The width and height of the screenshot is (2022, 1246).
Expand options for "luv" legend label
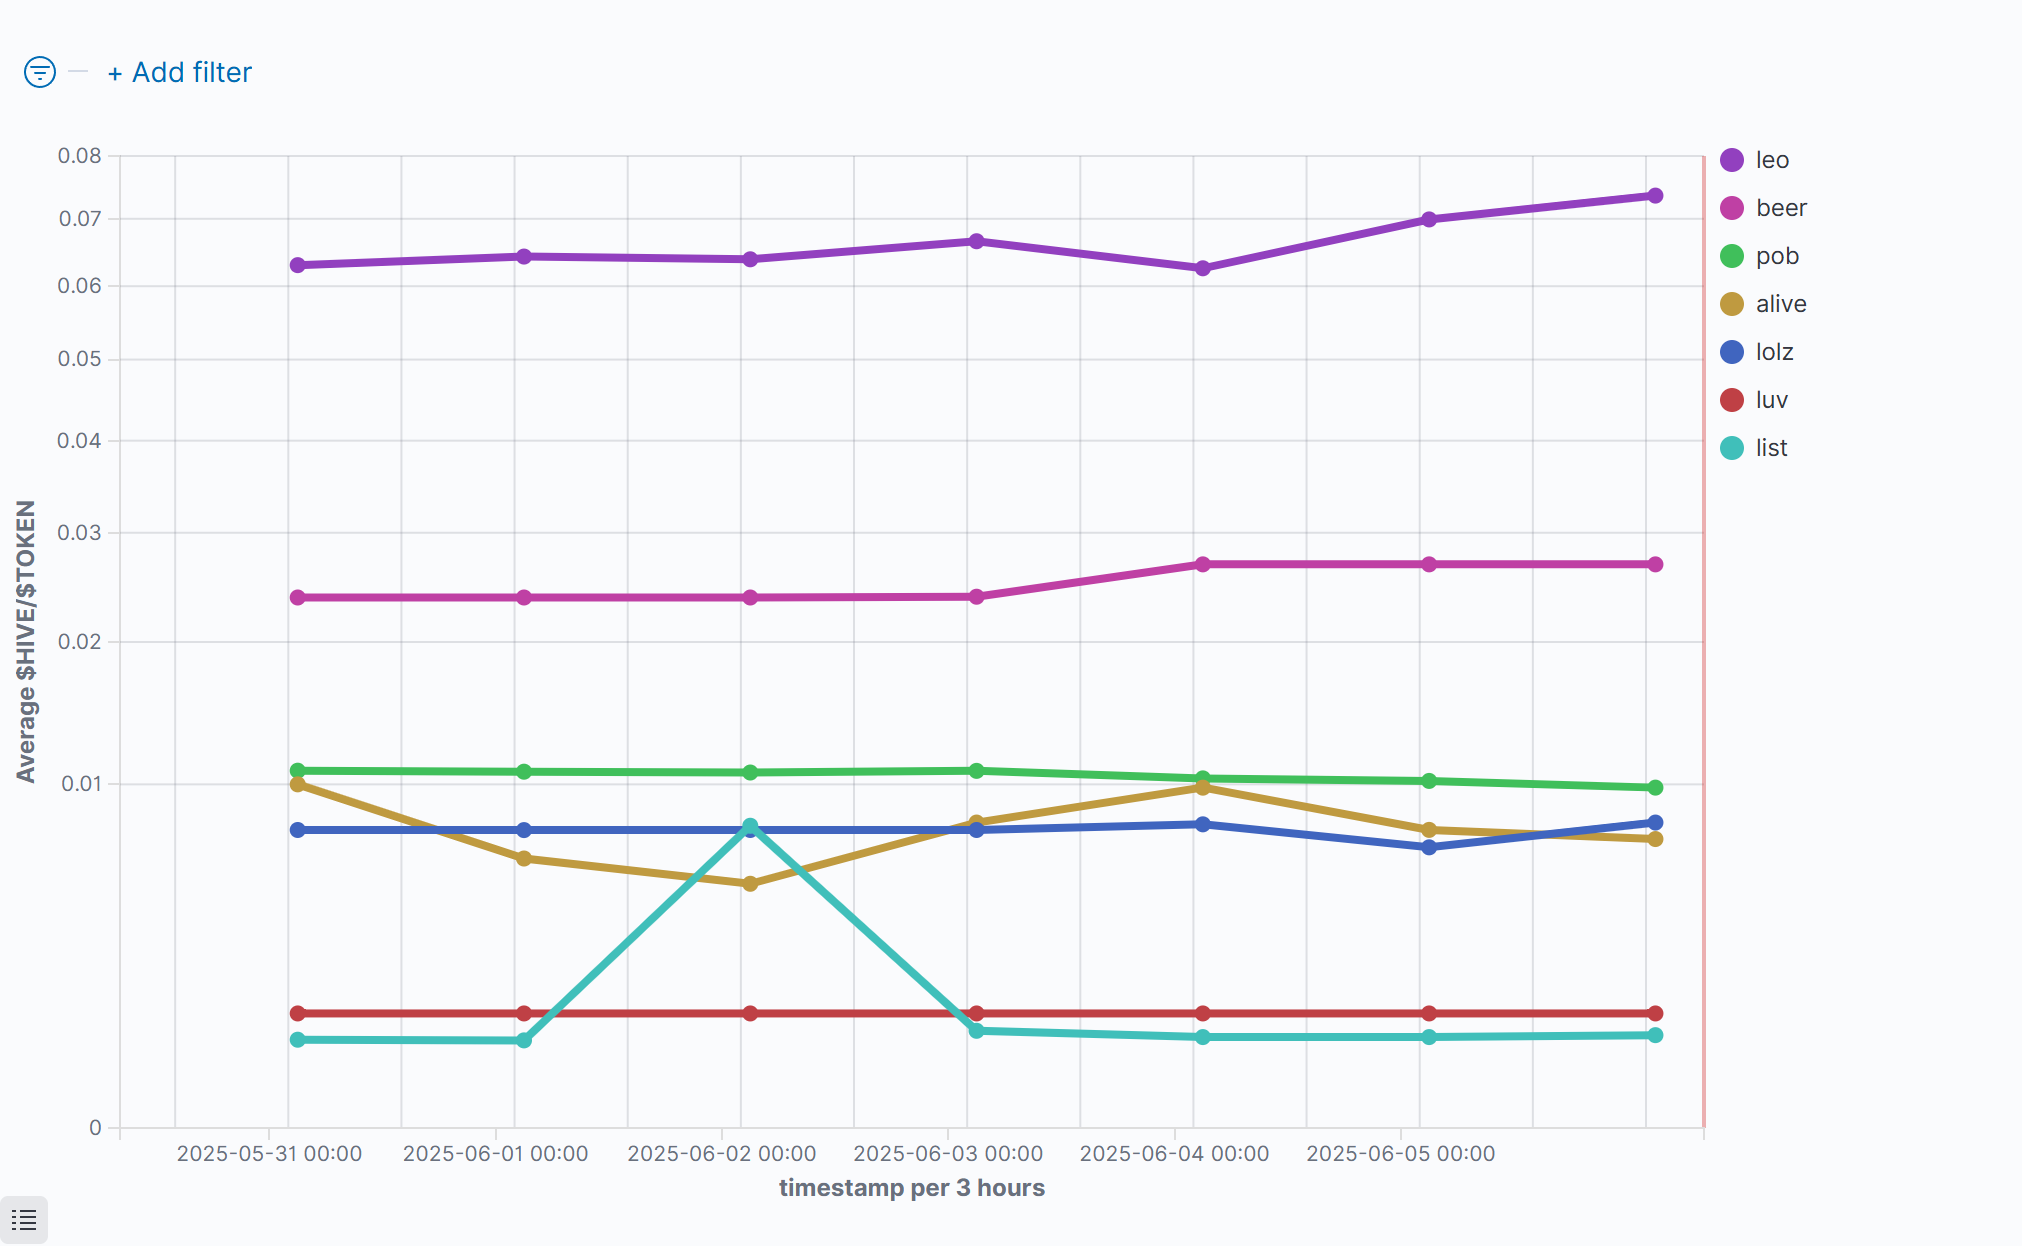1771,400
